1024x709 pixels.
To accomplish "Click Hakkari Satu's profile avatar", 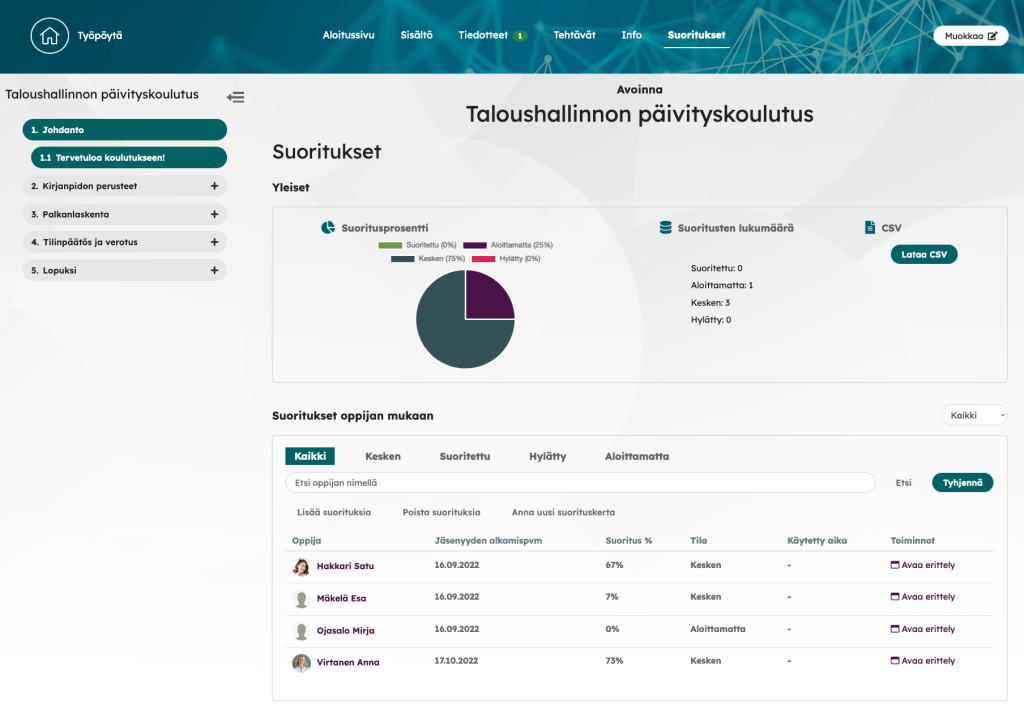I will 301,567.
